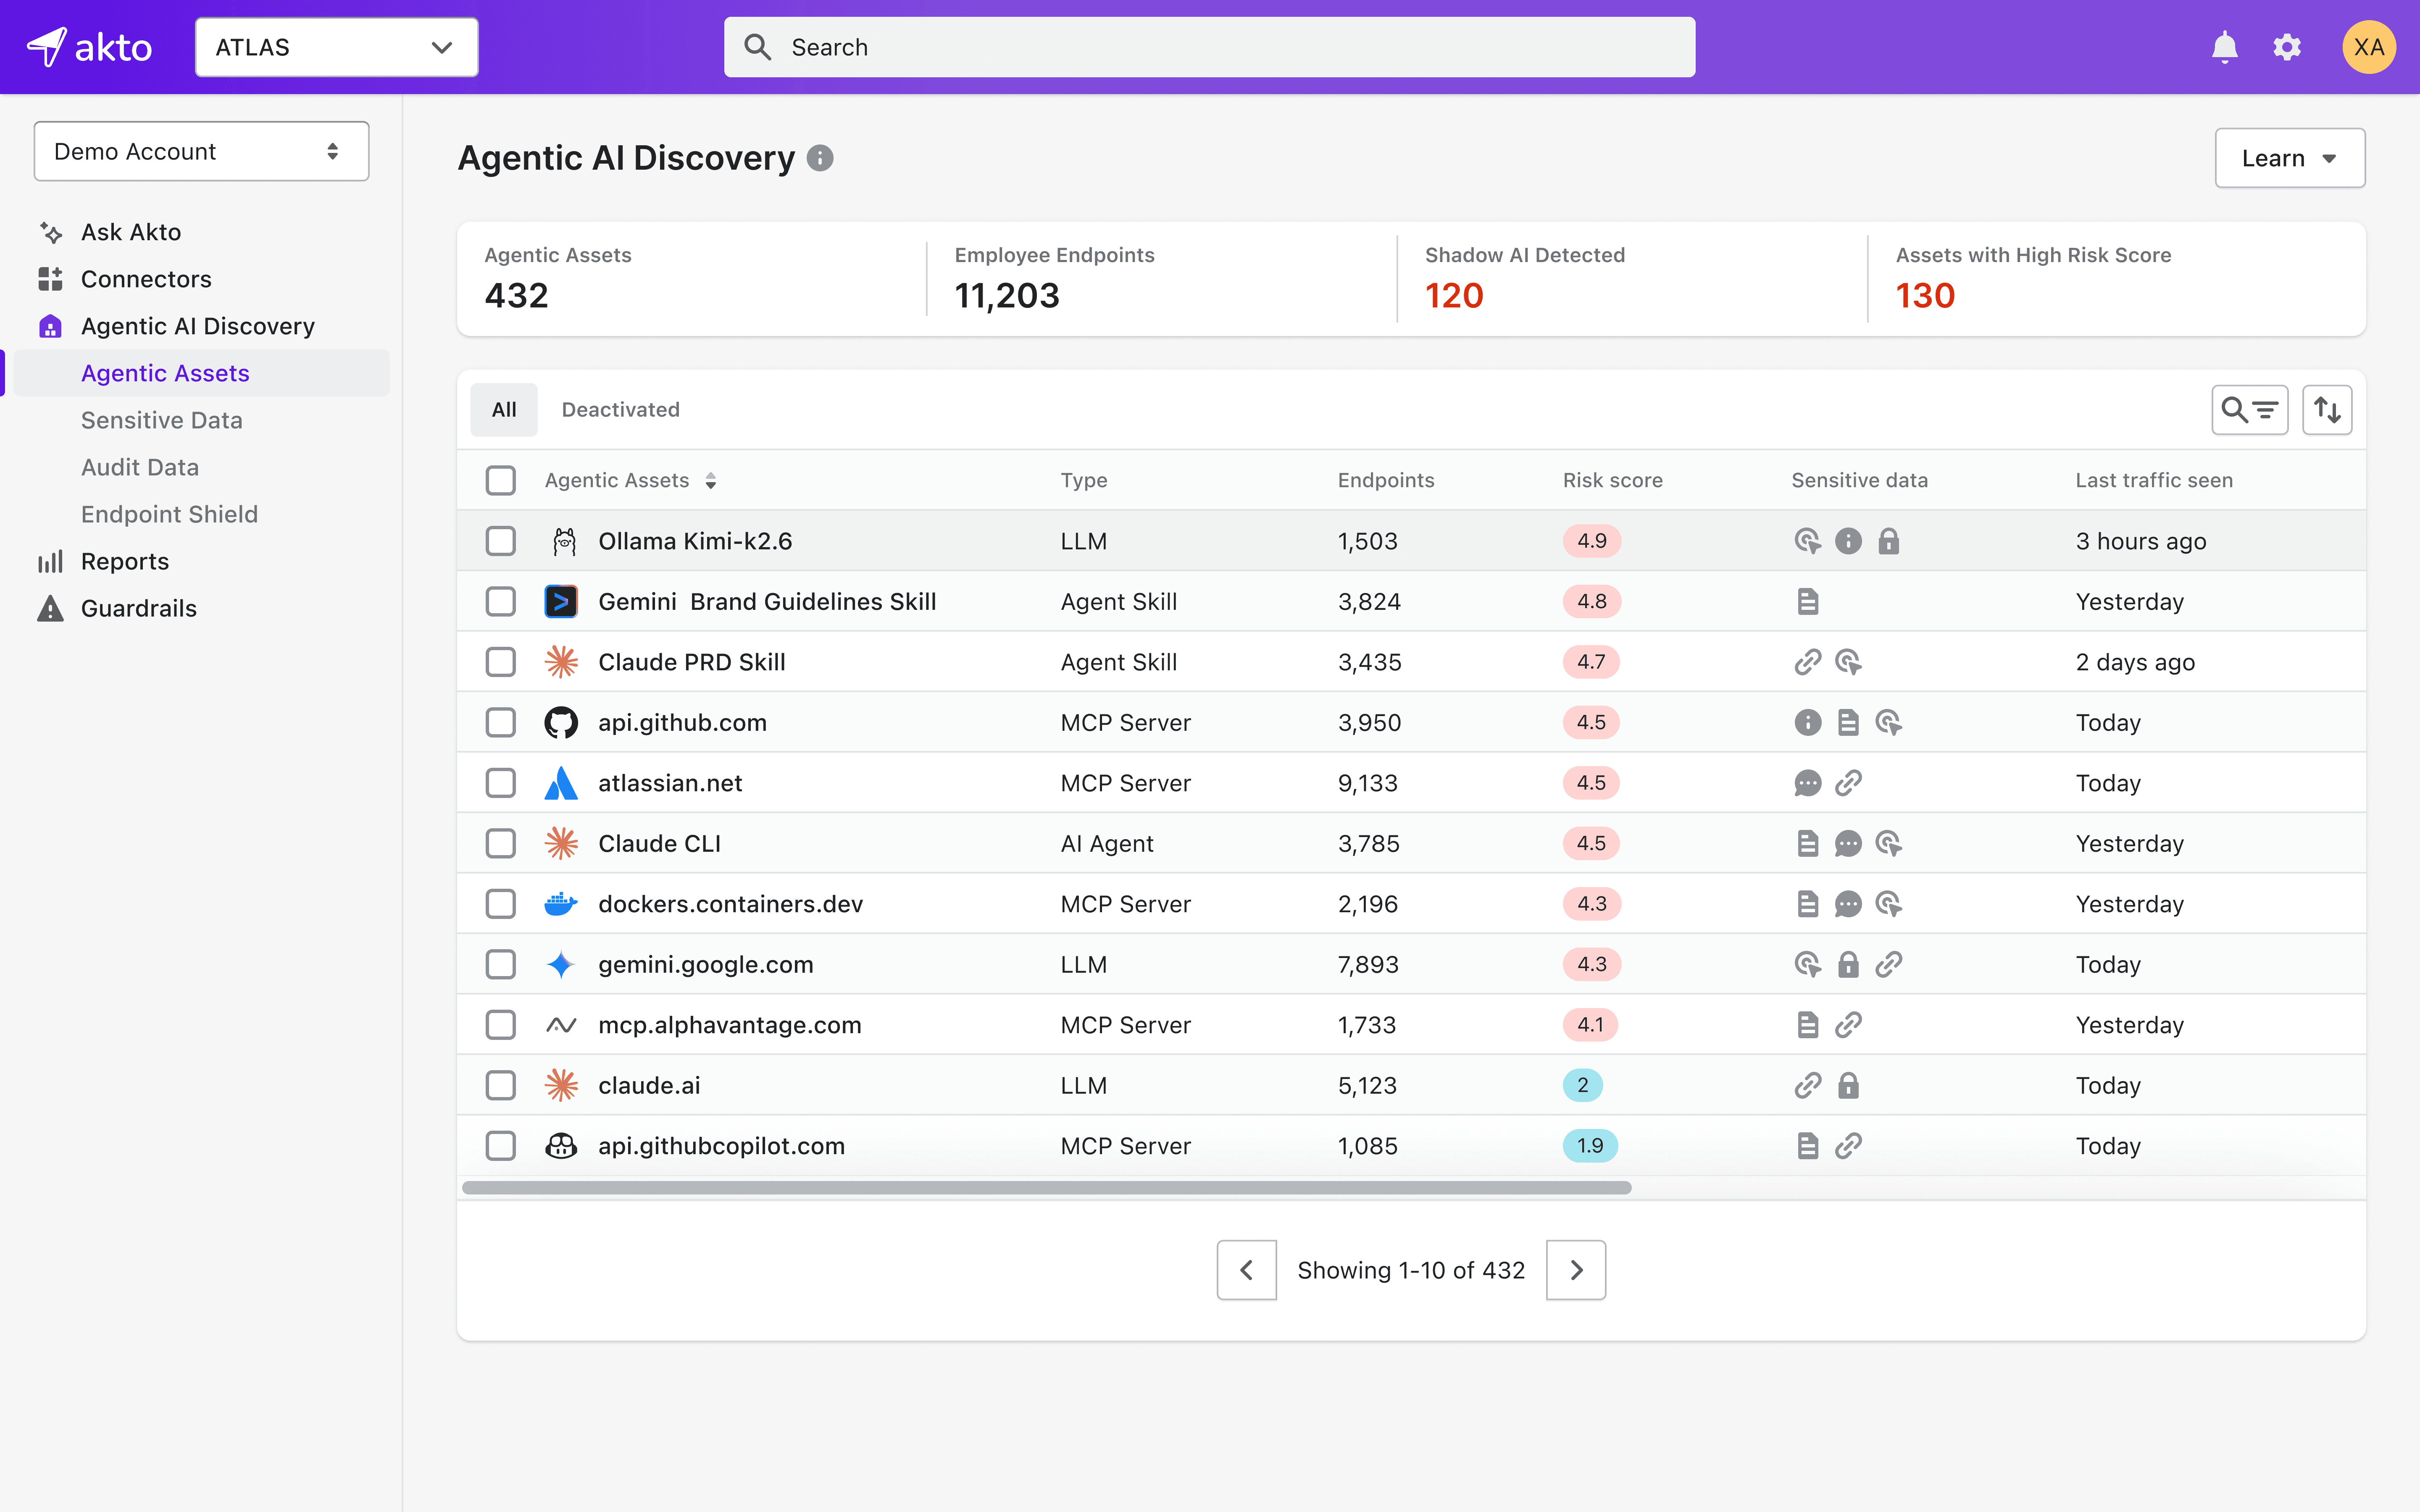2420x1512 pixels.
Task: Open settings gear
Action: point(2287,47)
